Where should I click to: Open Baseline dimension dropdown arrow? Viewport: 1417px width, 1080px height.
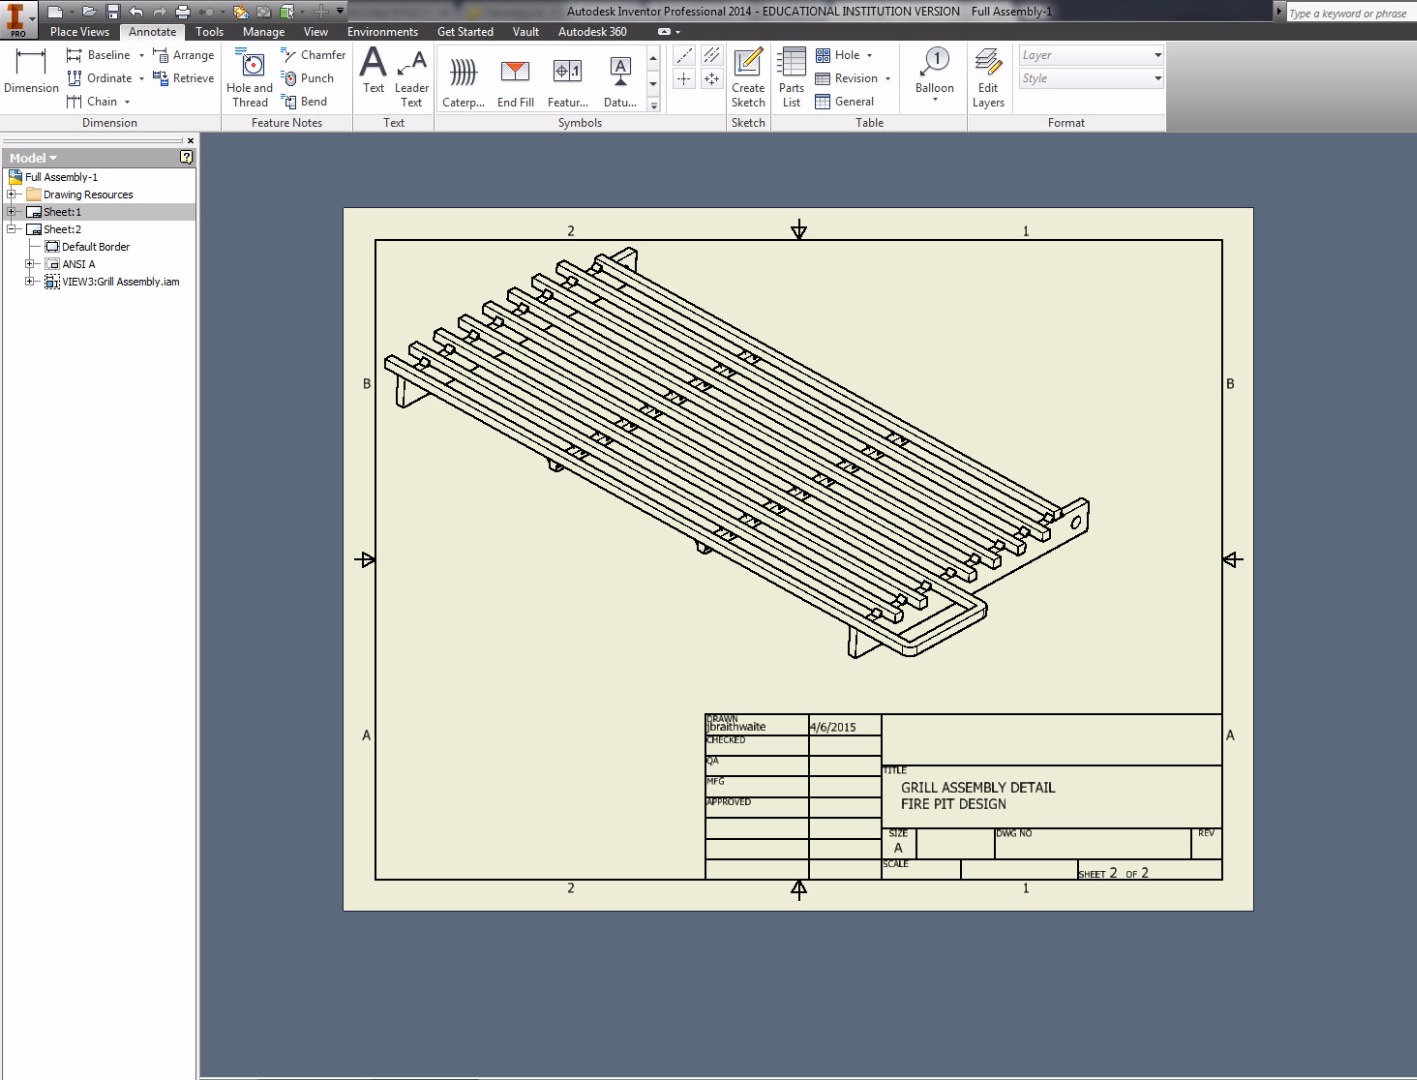pos(141,56)
